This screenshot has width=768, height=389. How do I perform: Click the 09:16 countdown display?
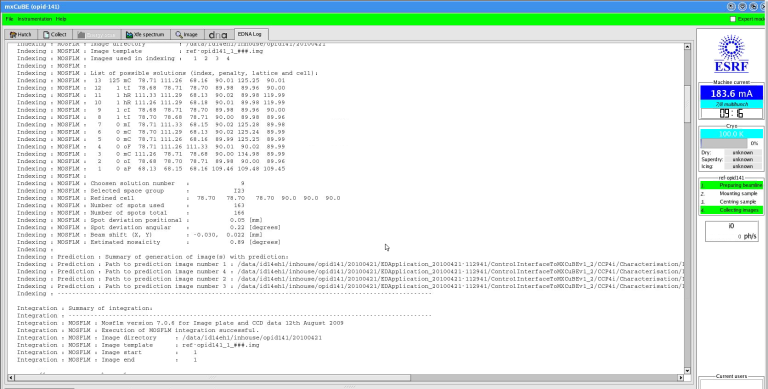pyautogui.click(x=731, y=114)
